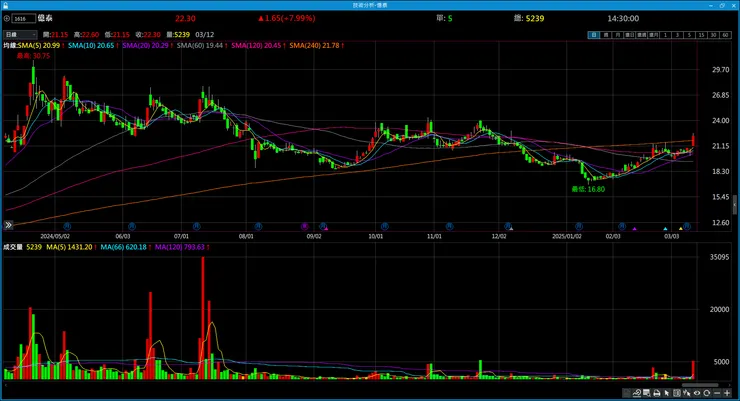The image size is (740, 401).
Task: Click the 29.70 price axis label
Action: pyautogui.click(x=721, y=69)
